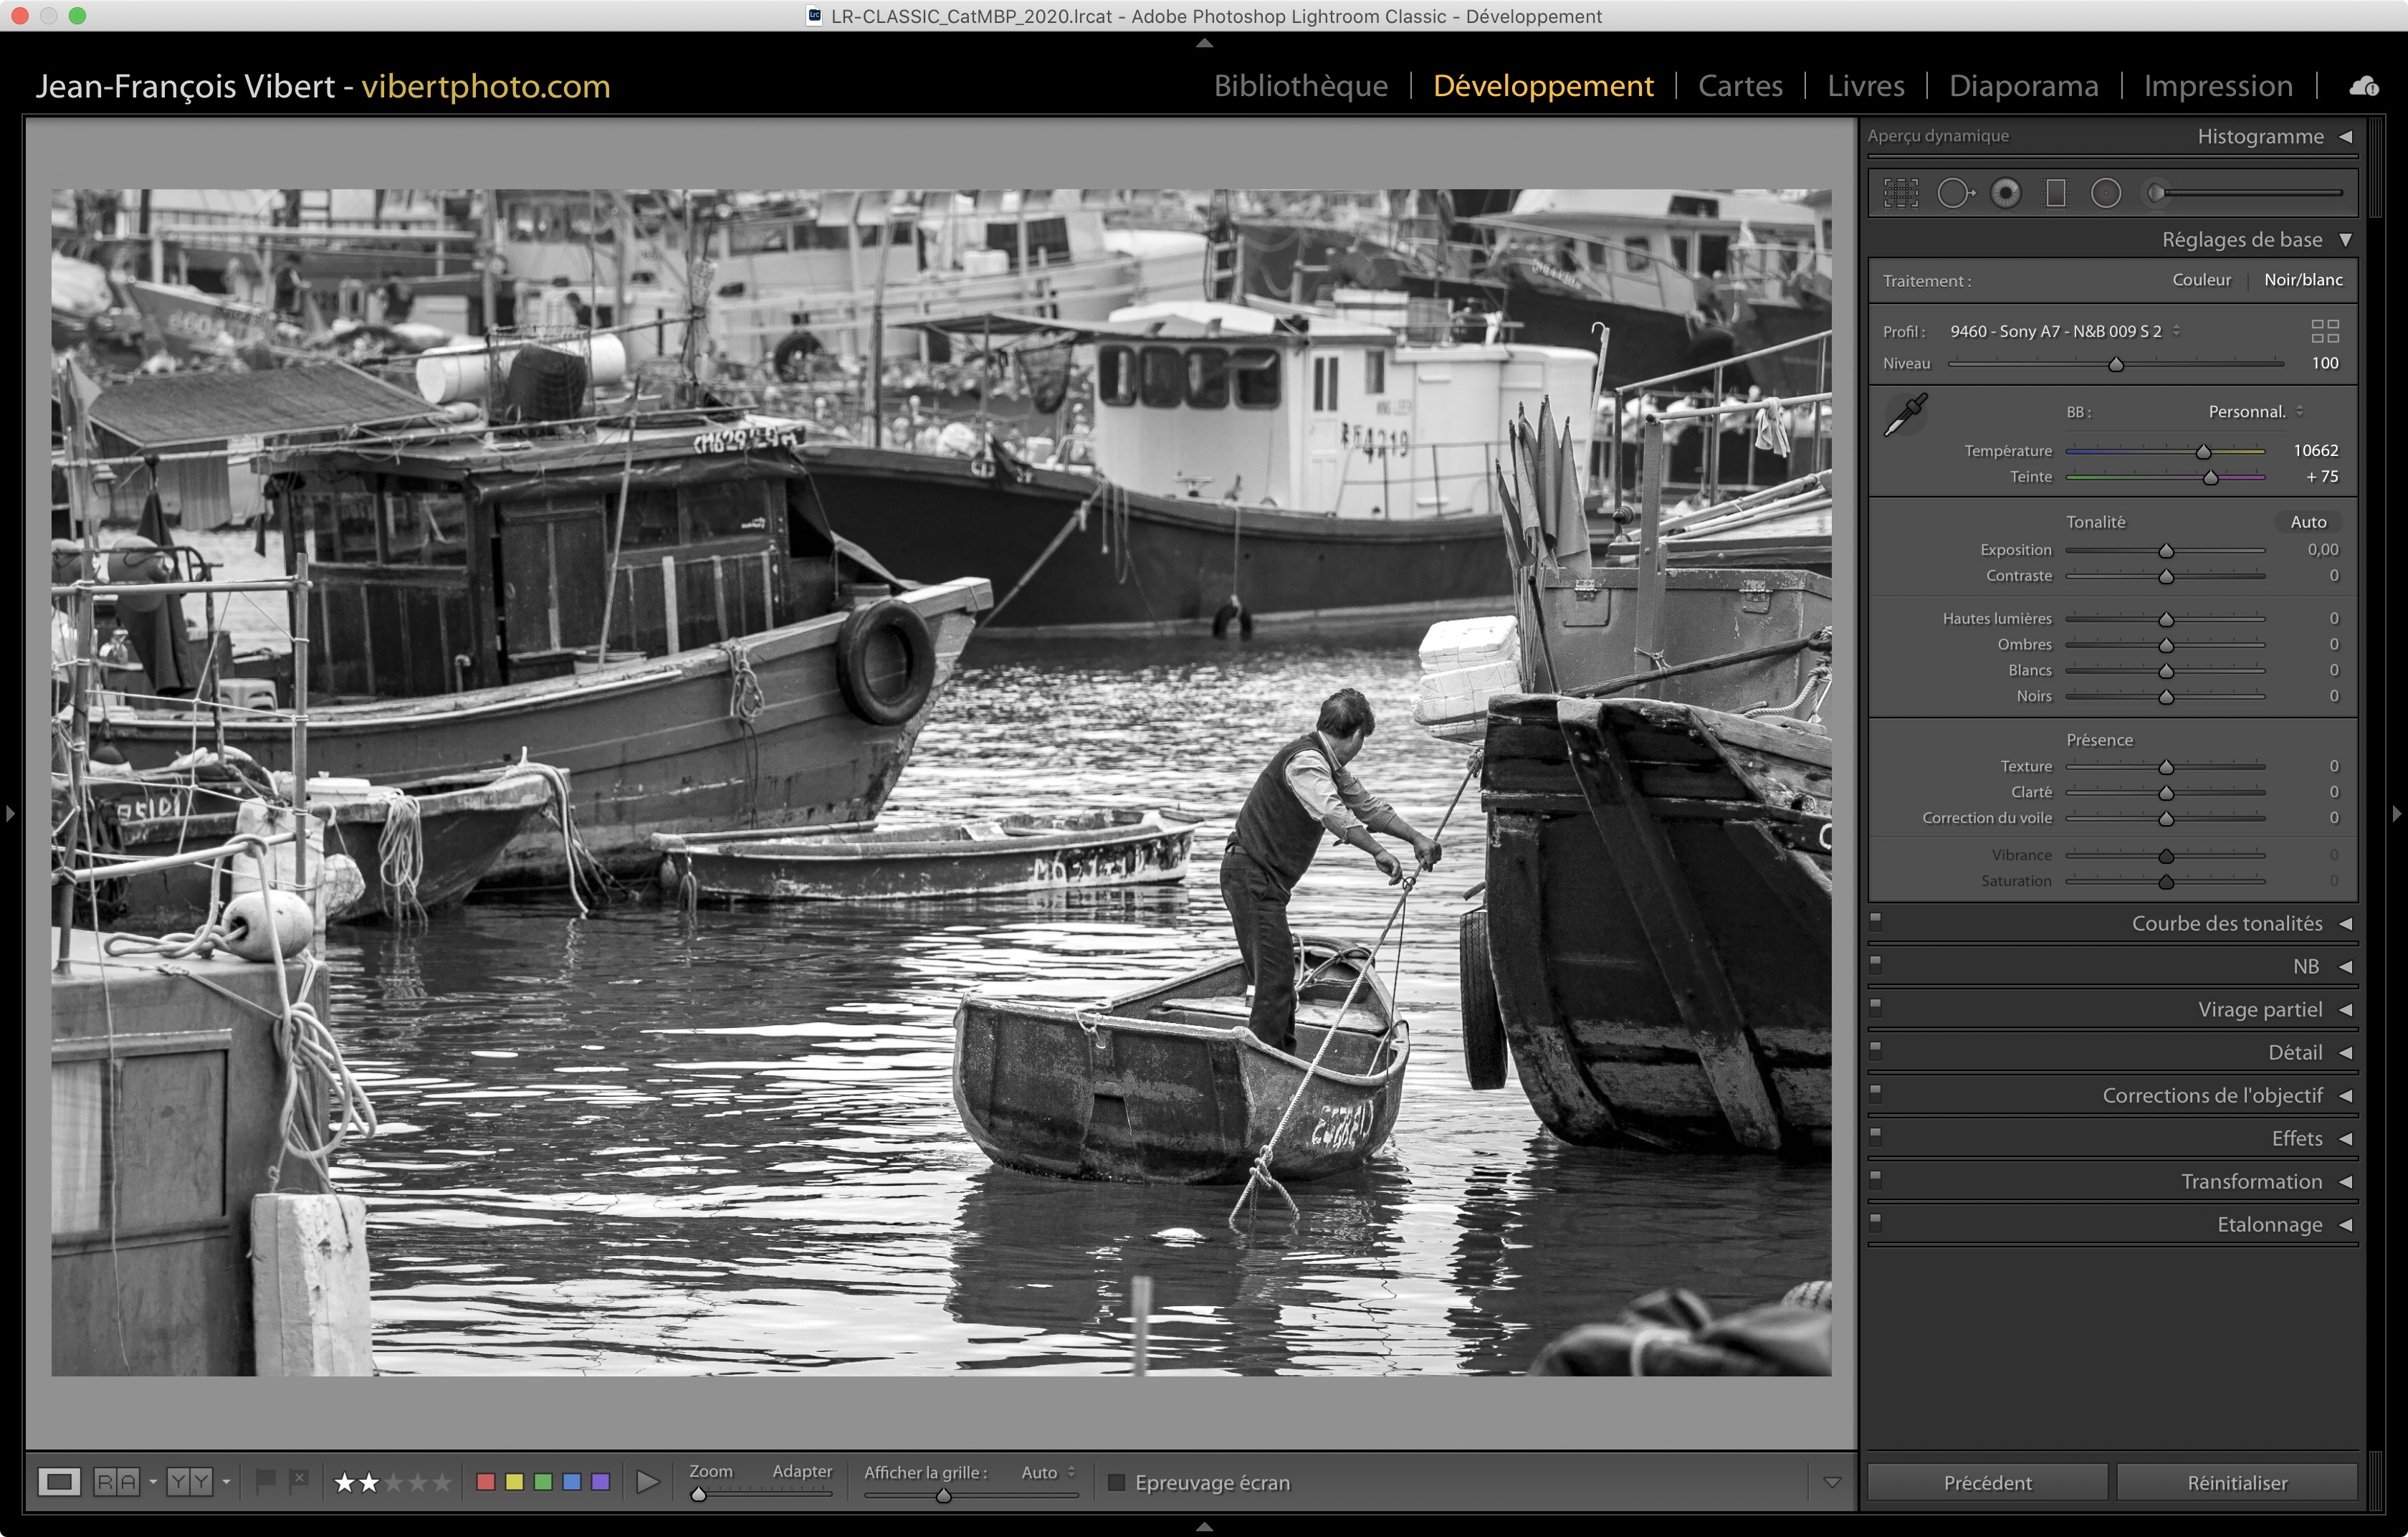The image size is (2408, 1537).
Task: Select the Graduated filter tool
Action: point(2056,193)
